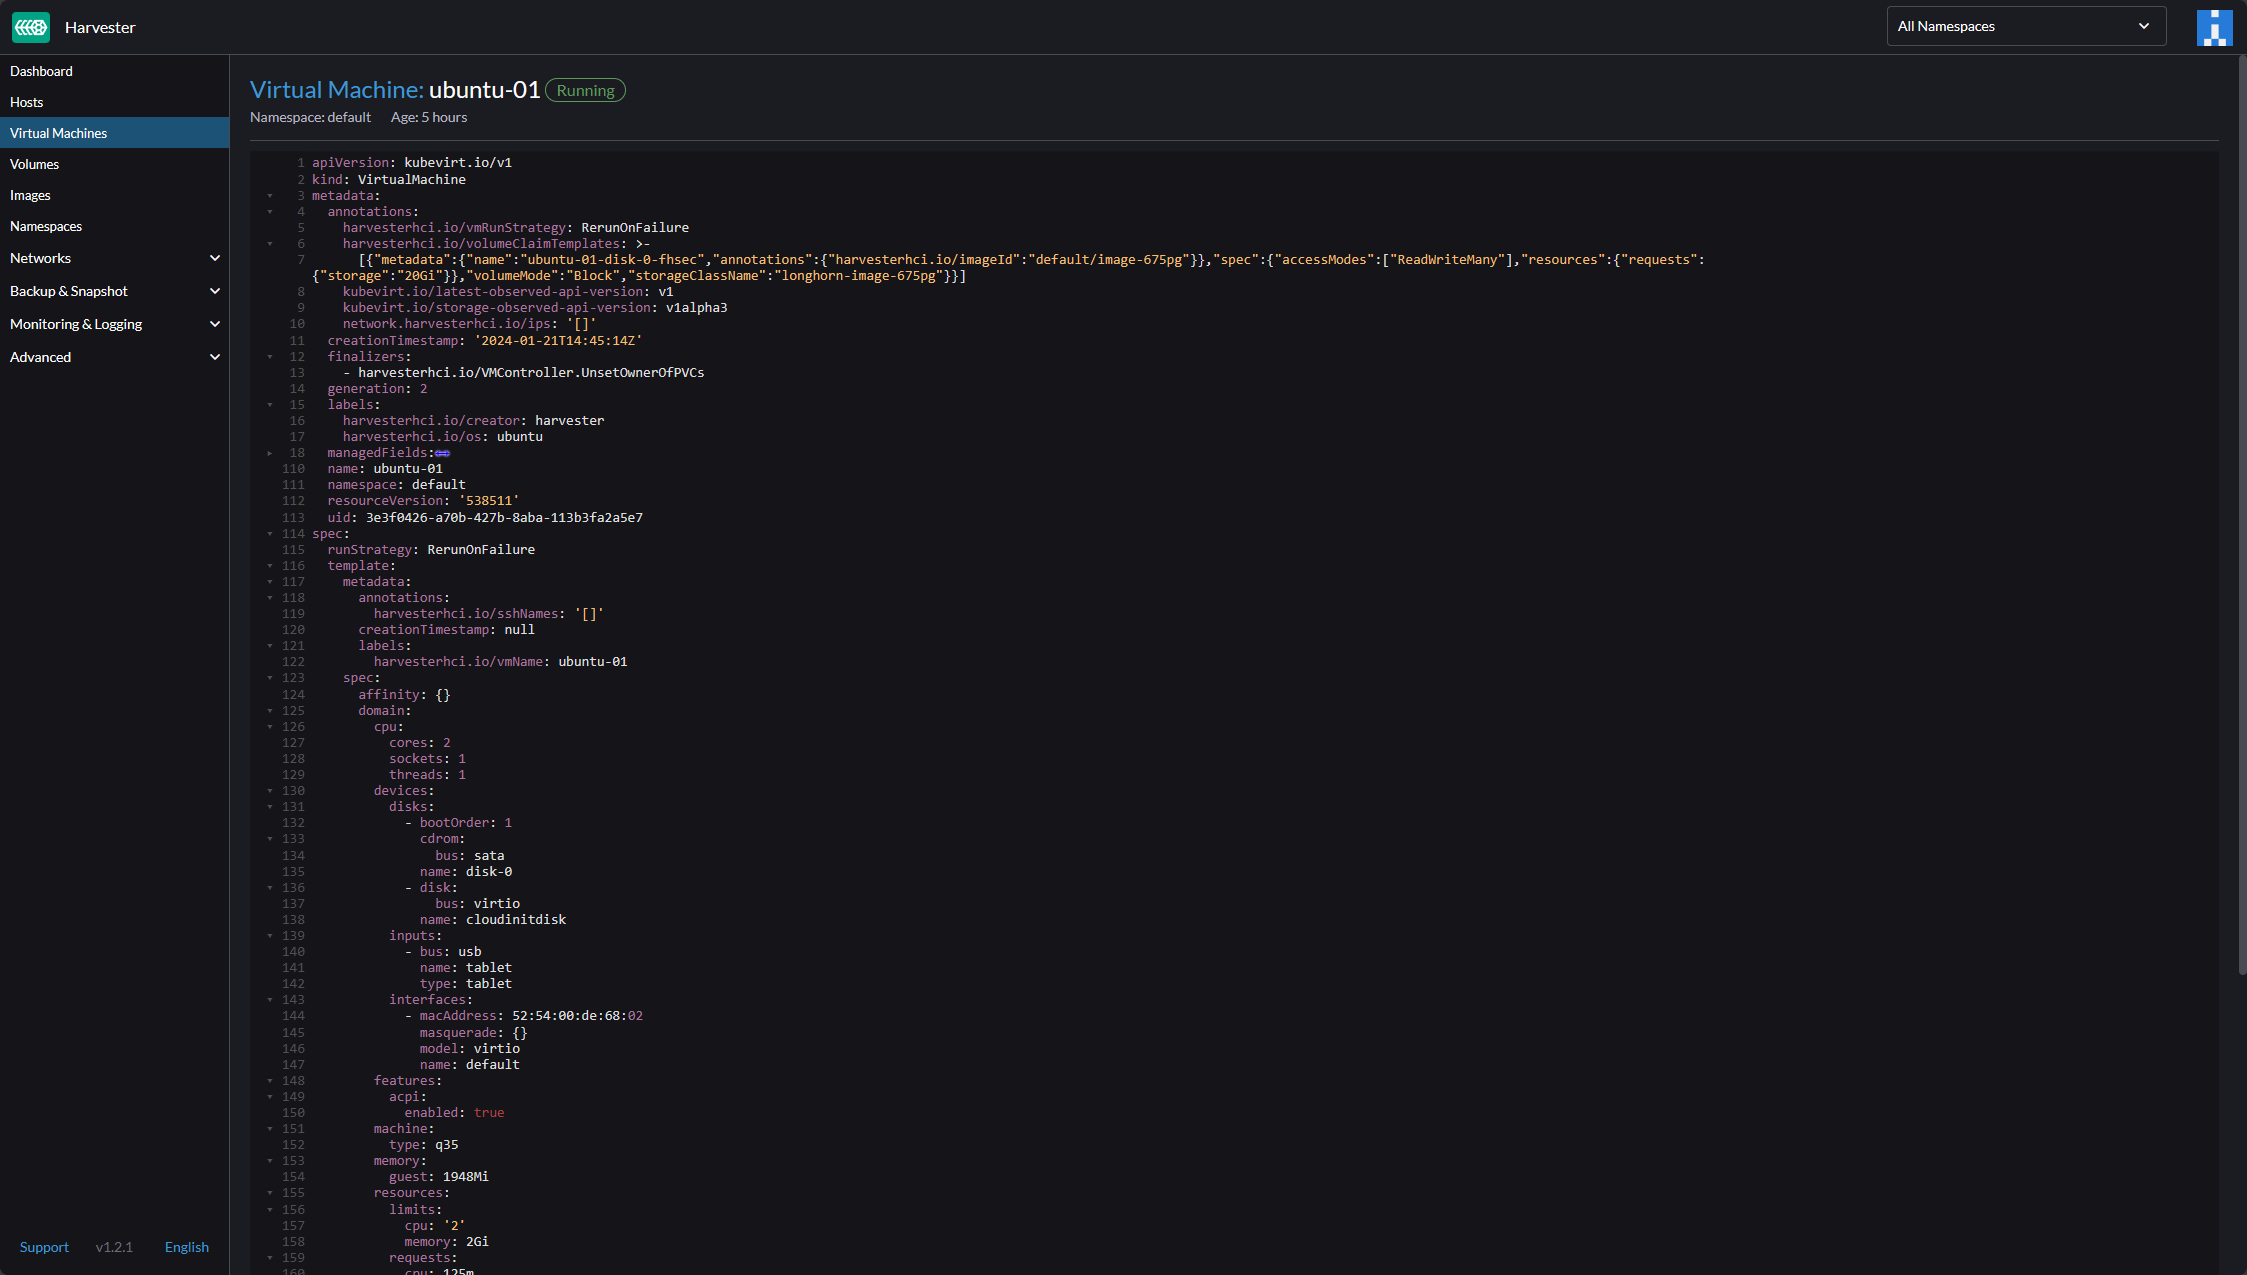Screen dimensions: 2247x1275
Task: Go to the Dashboard page
Action: point(41,71)
